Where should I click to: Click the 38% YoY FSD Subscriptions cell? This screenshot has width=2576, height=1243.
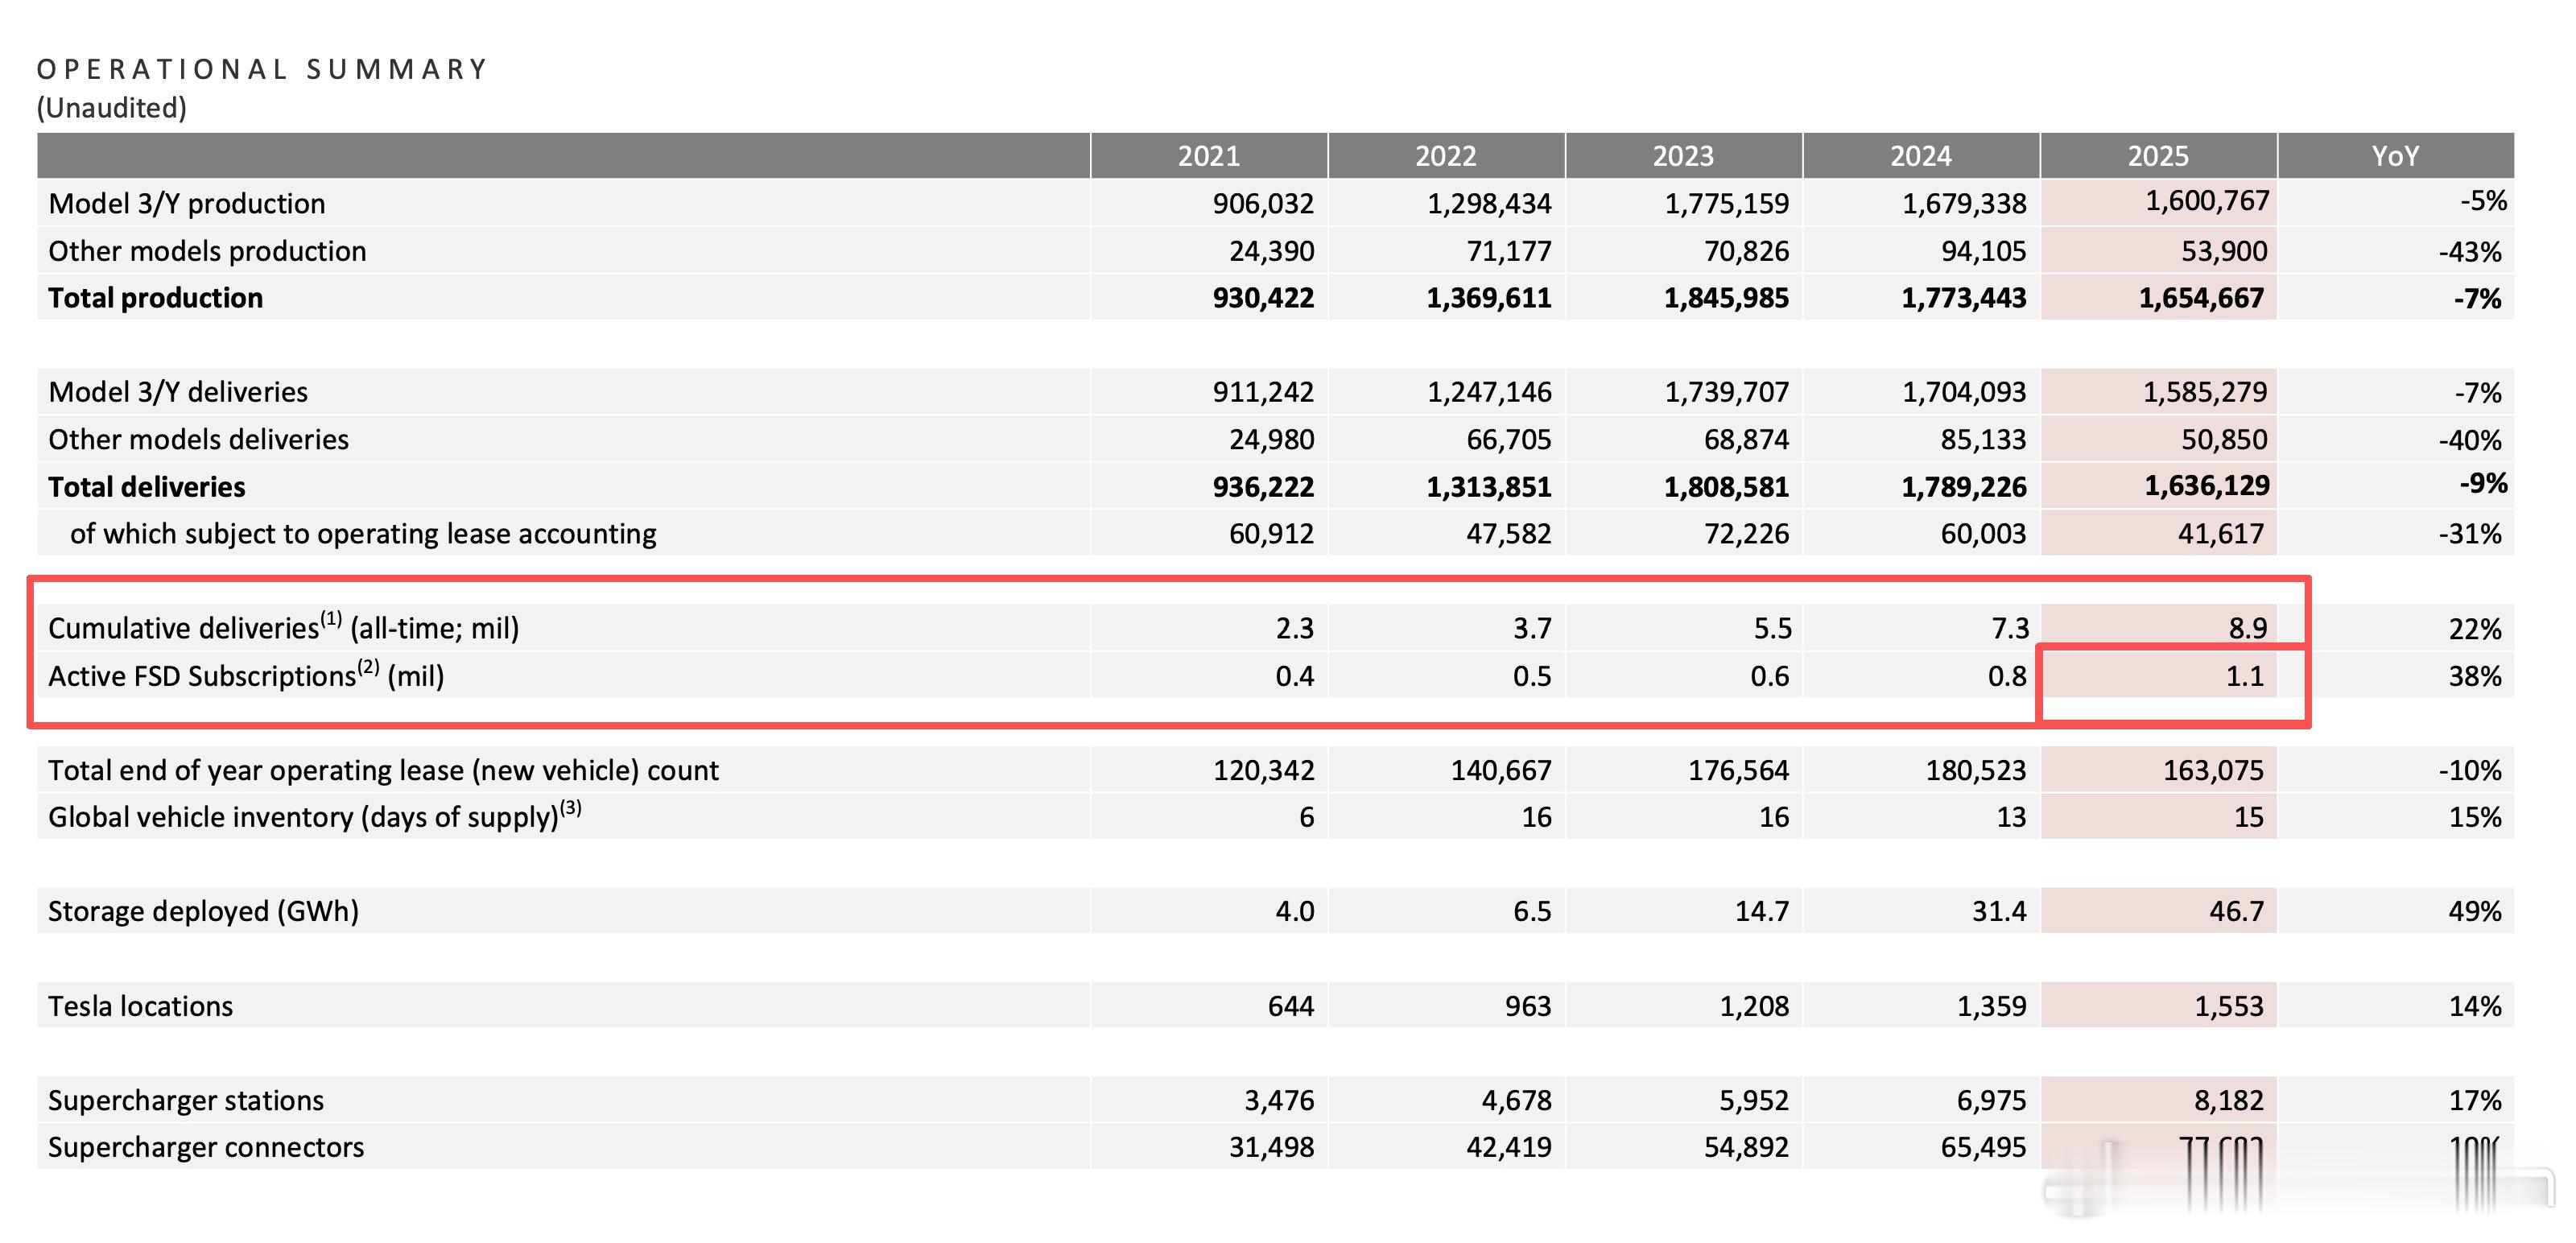(2474, 676)
